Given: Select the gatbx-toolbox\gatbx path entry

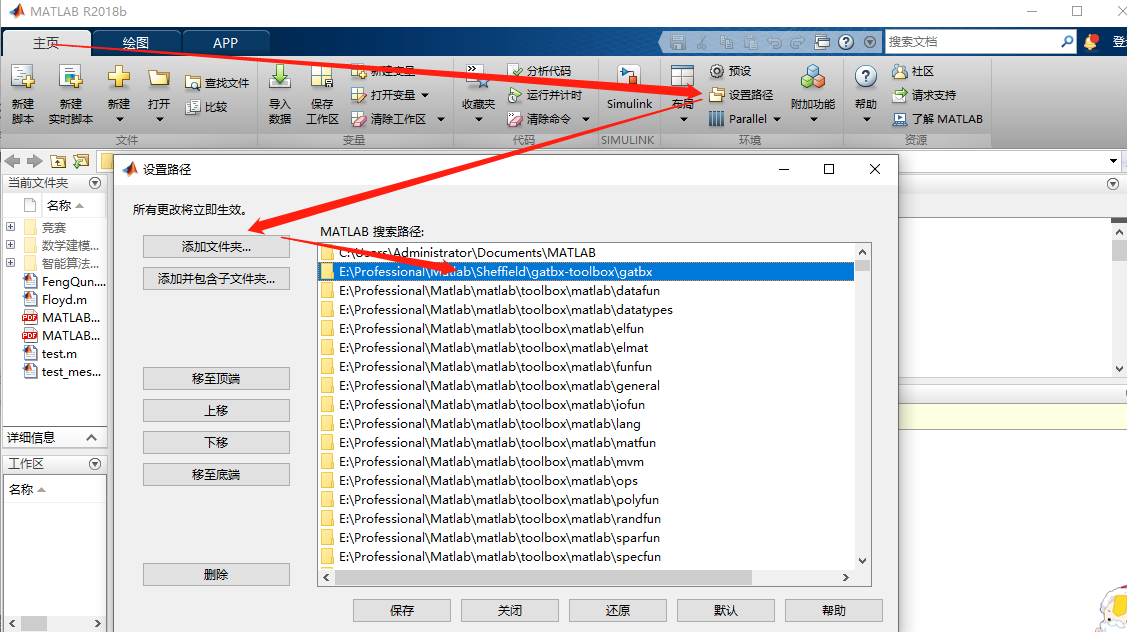Looking at the screenshot, I should point(586,272).
